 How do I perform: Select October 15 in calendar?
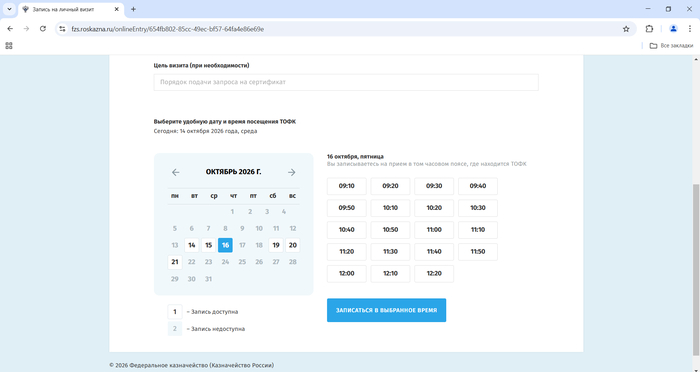point(208,245)
